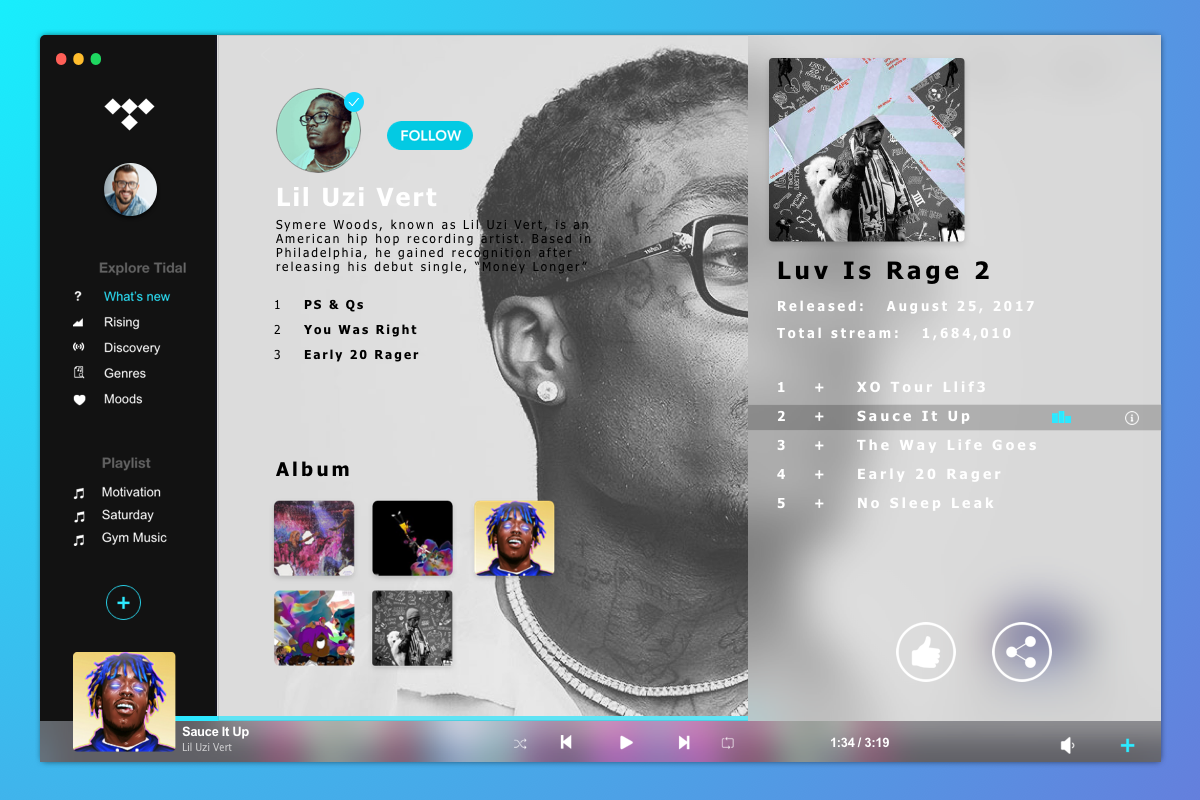Open the user profile avatar in the sidebar
1200x800 pixels.
(x=130, y=190)
